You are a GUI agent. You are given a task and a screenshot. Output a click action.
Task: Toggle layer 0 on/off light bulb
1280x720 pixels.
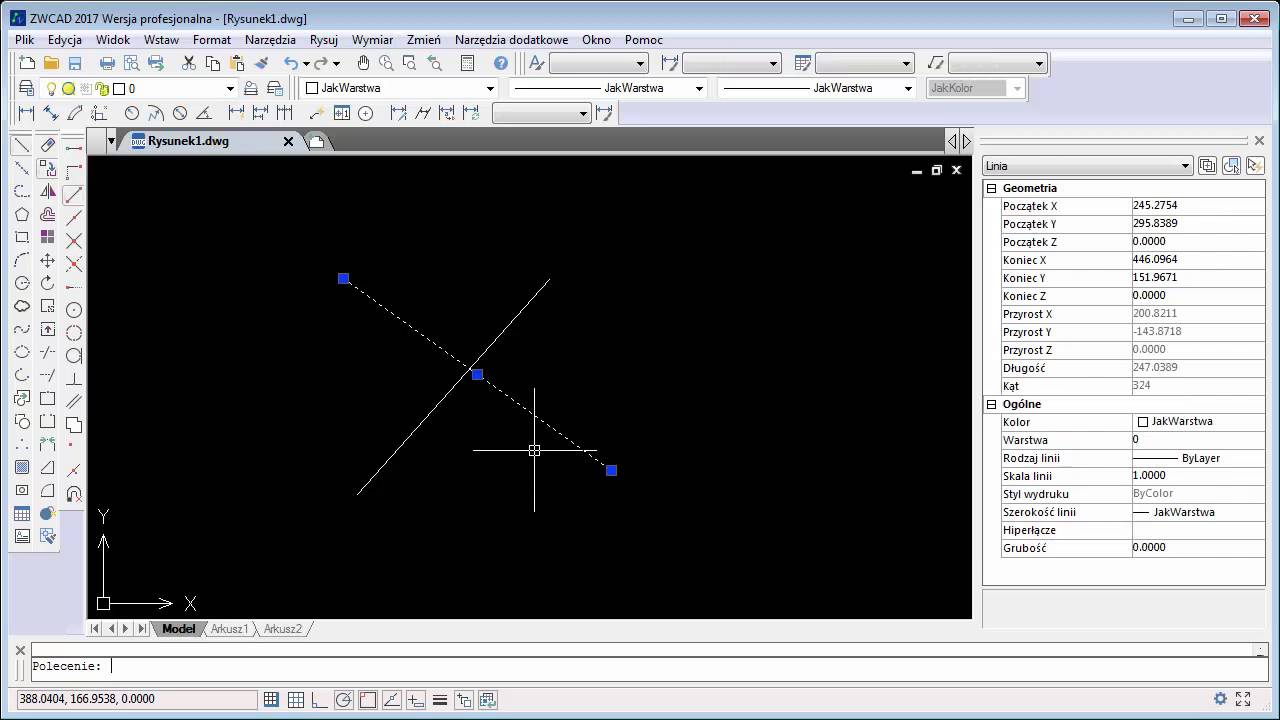[x=52, y=88]
